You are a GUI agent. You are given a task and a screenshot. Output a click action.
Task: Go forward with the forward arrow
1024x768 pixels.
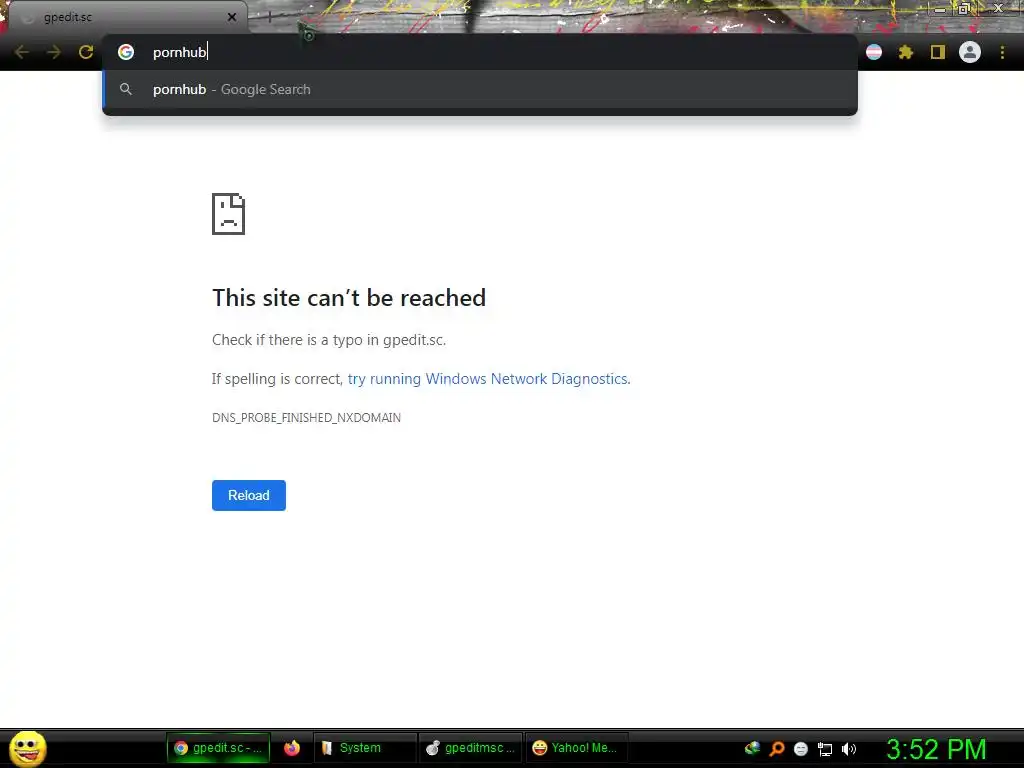(x=54, y=52)
